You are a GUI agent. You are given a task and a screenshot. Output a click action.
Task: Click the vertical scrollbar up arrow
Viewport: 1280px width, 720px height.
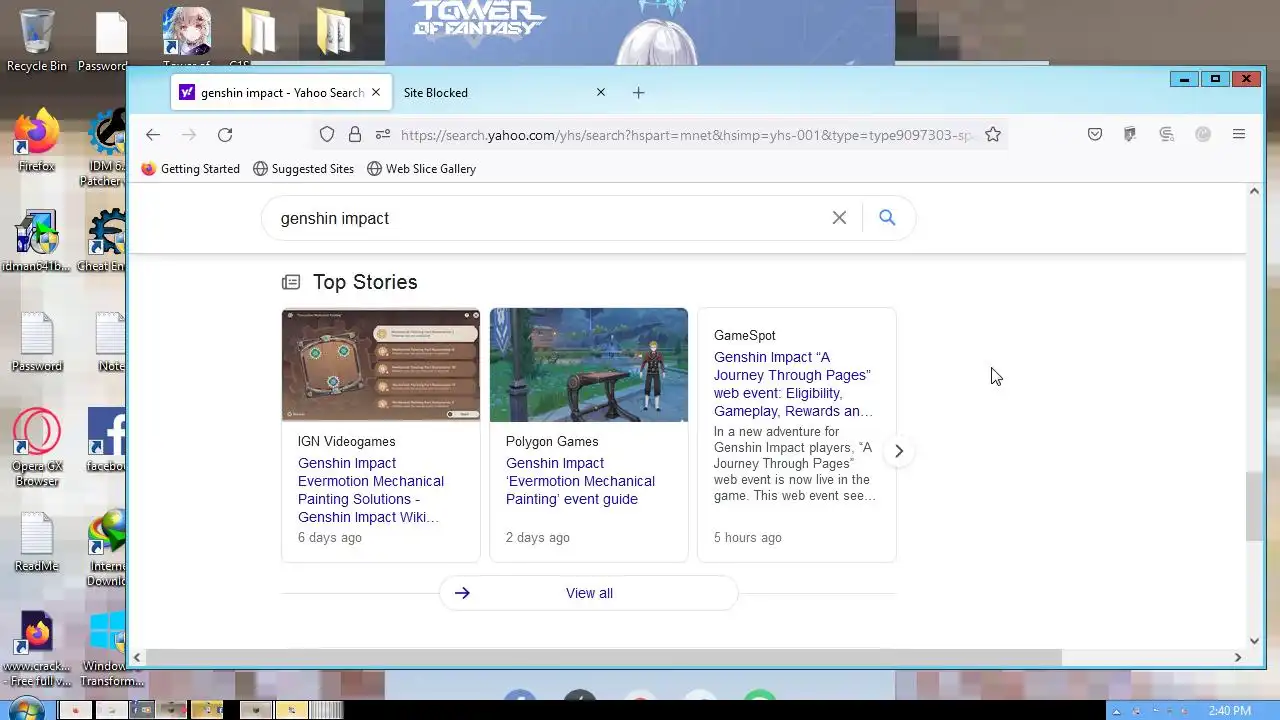coord(1254,190)
